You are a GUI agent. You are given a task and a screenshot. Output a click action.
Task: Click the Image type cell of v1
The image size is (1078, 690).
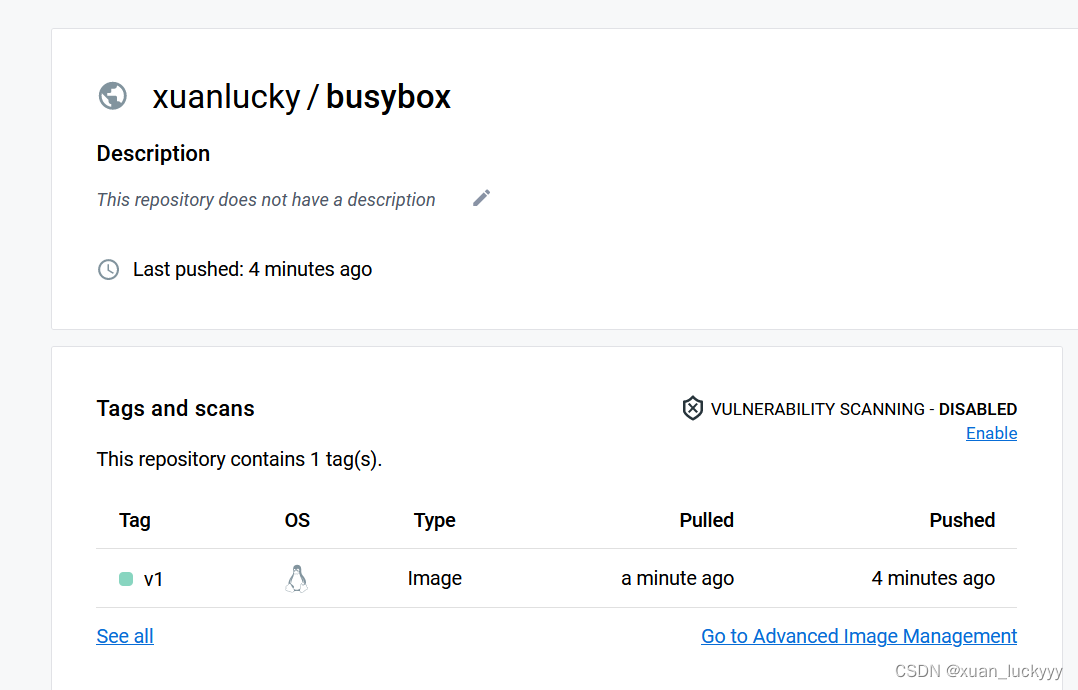434,579
